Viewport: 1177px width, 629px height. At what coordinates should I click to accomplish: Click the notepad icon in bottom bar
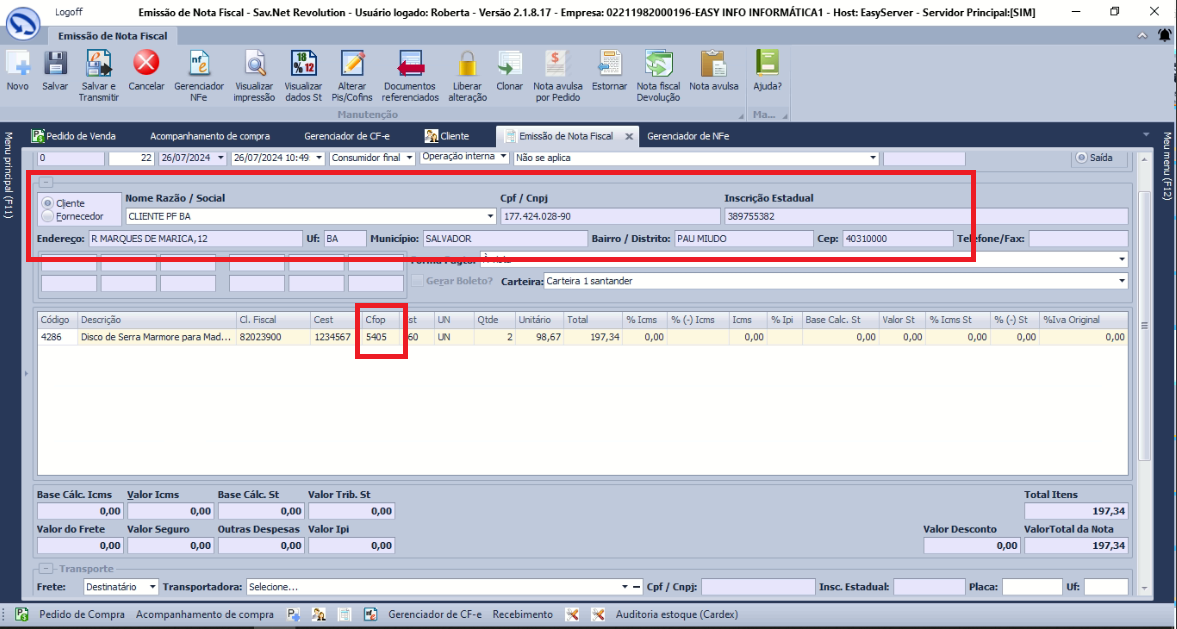pos(345,614)
